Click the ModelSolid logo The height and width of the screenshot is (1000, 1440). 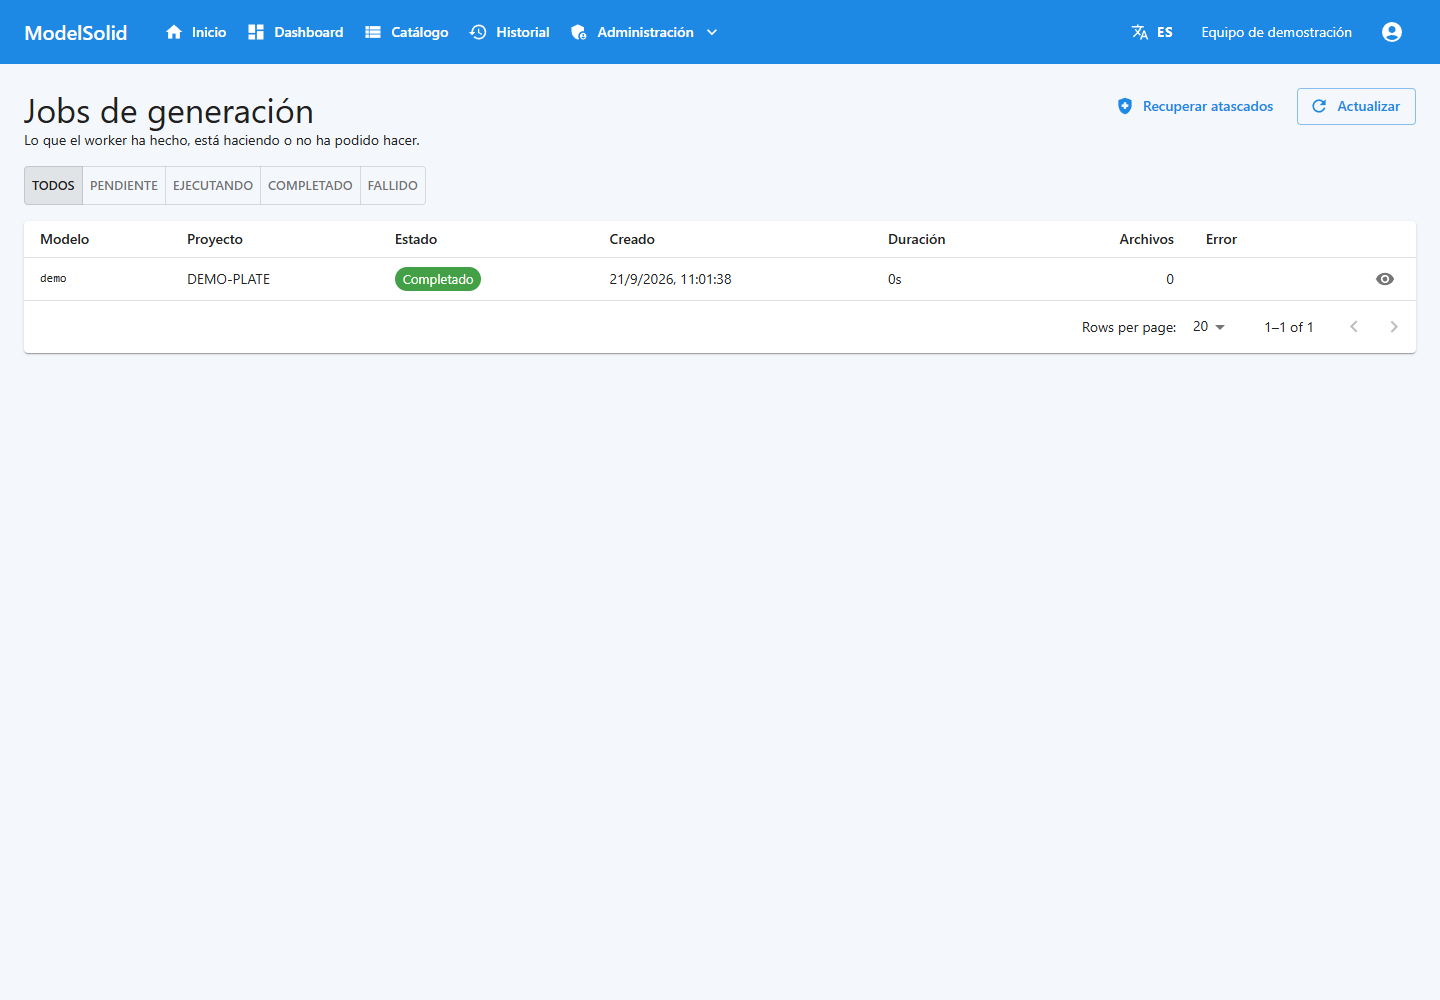(76, 32)
